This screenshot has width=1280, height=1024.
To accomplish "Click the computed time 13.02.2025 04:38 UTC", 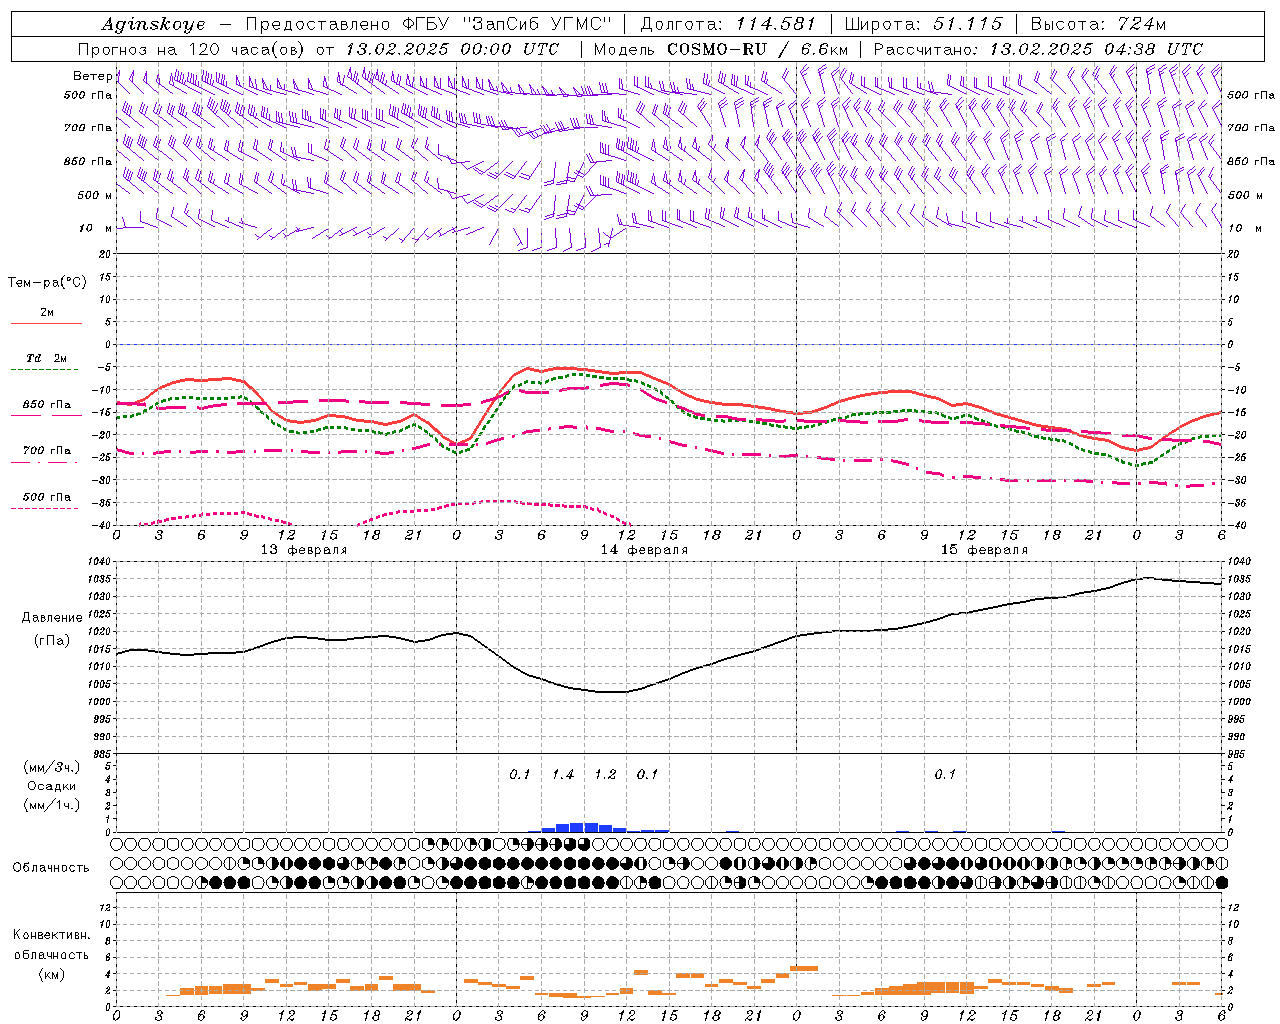I will point(1096,49).
